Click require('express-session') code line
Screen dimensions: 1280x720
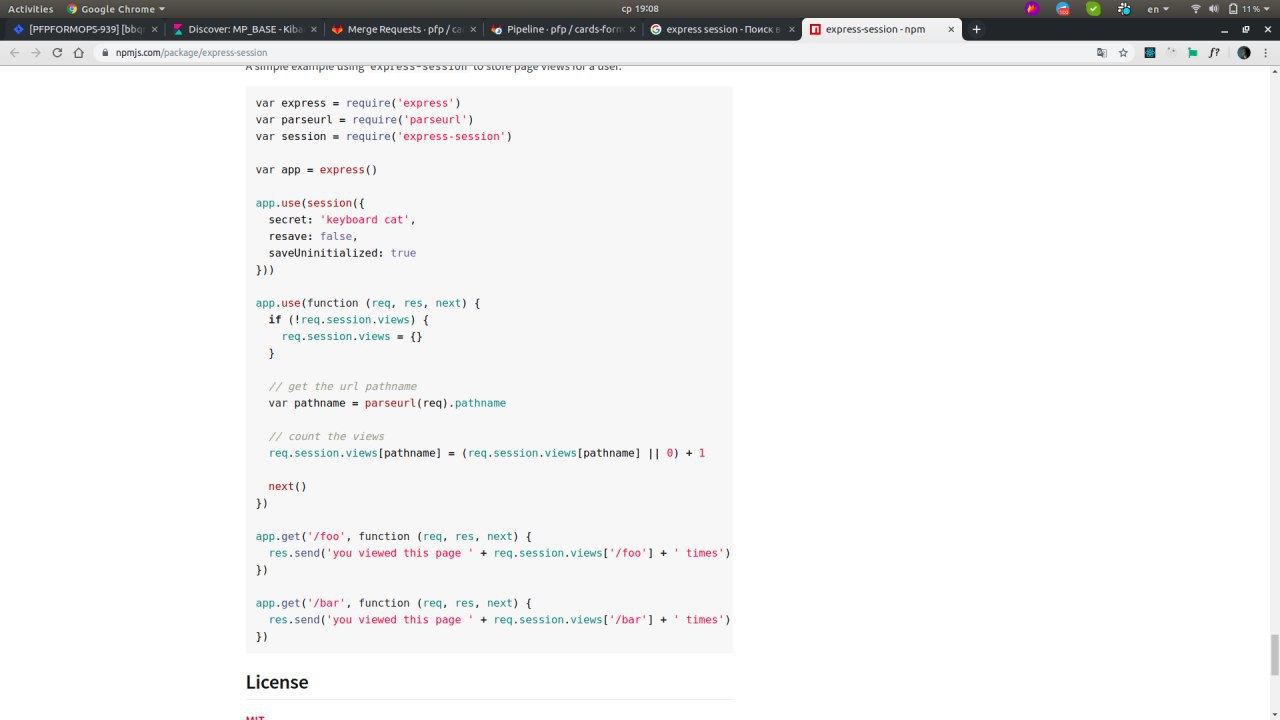pyautogui.click(x=384, y=136)
